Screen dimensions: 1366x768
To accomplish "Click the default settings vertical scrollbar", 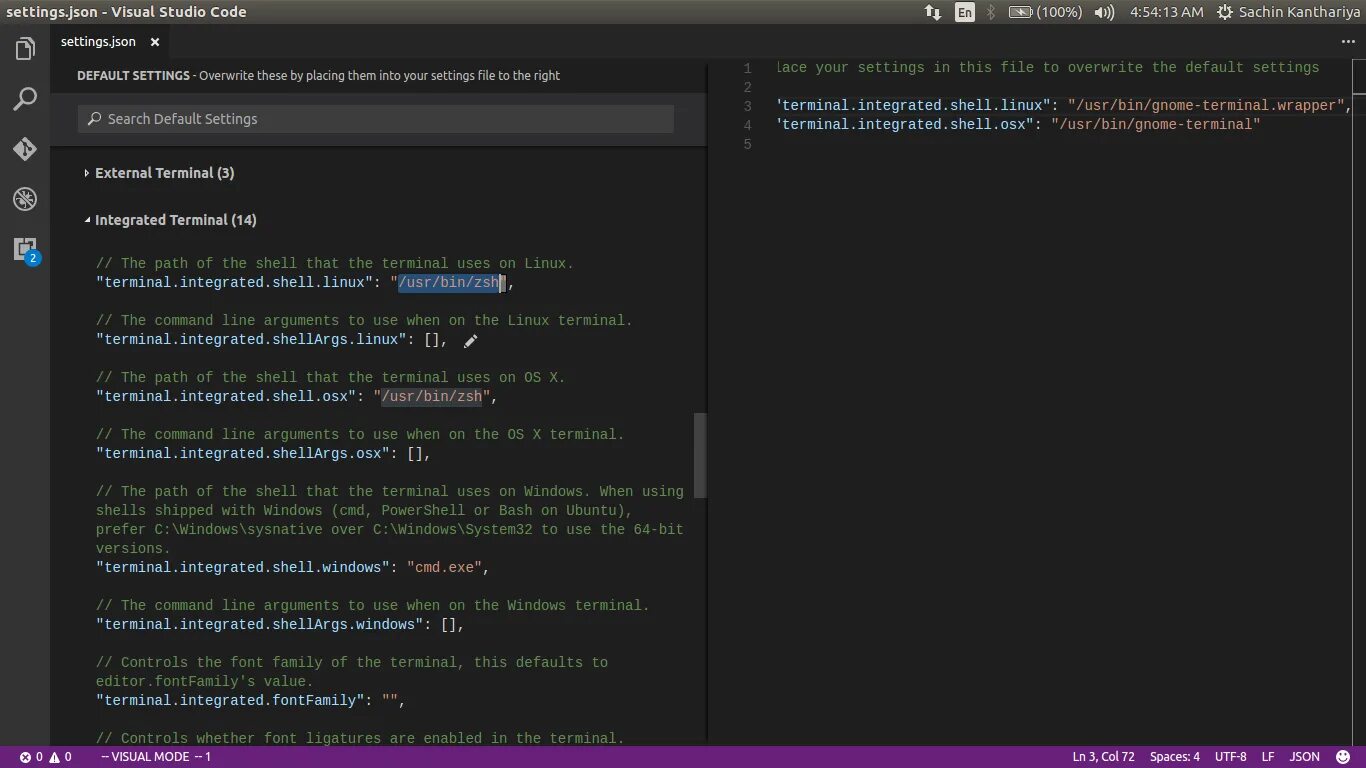I will tap(701, 455).
